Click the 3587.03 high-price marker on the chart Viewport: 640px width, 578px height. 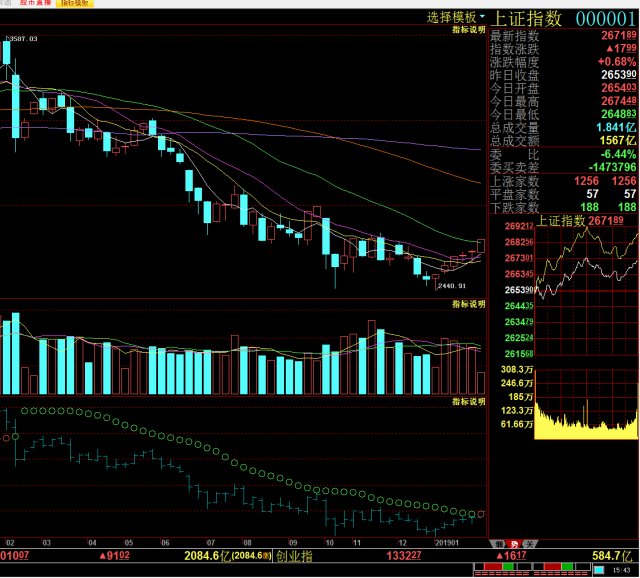coord(23,39)
